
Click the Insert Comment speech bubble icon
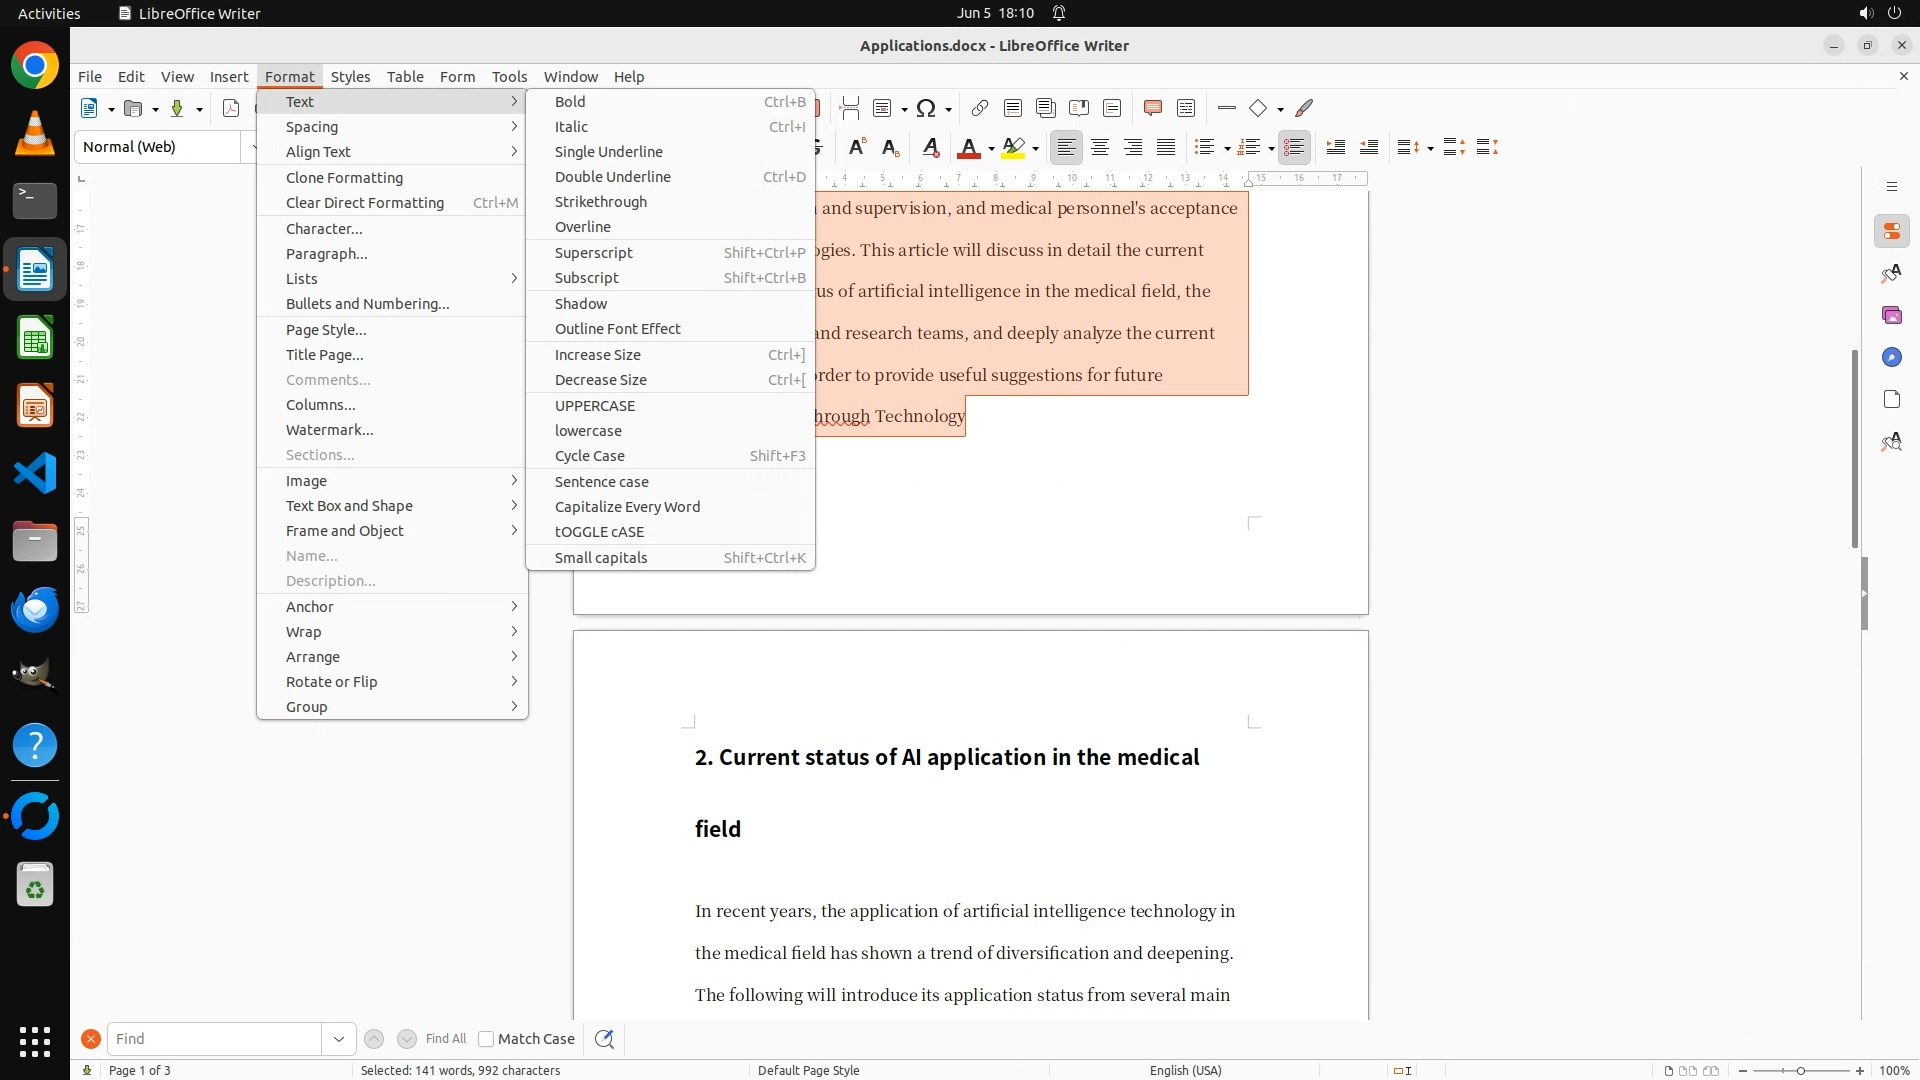tap(1152, 108)
